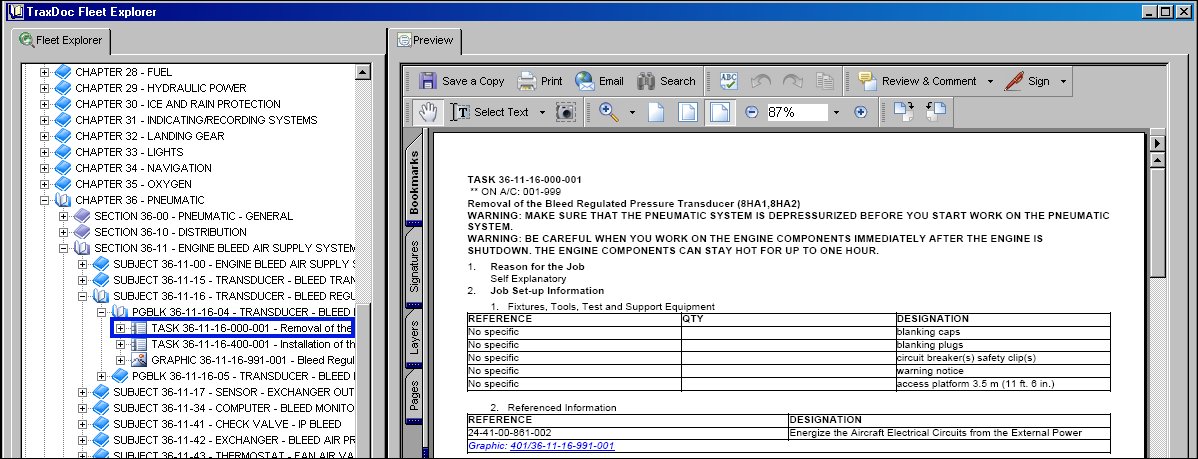Click the Redo arrow icon
Viewport: 1198px width, 459px height.
(792, 81)
